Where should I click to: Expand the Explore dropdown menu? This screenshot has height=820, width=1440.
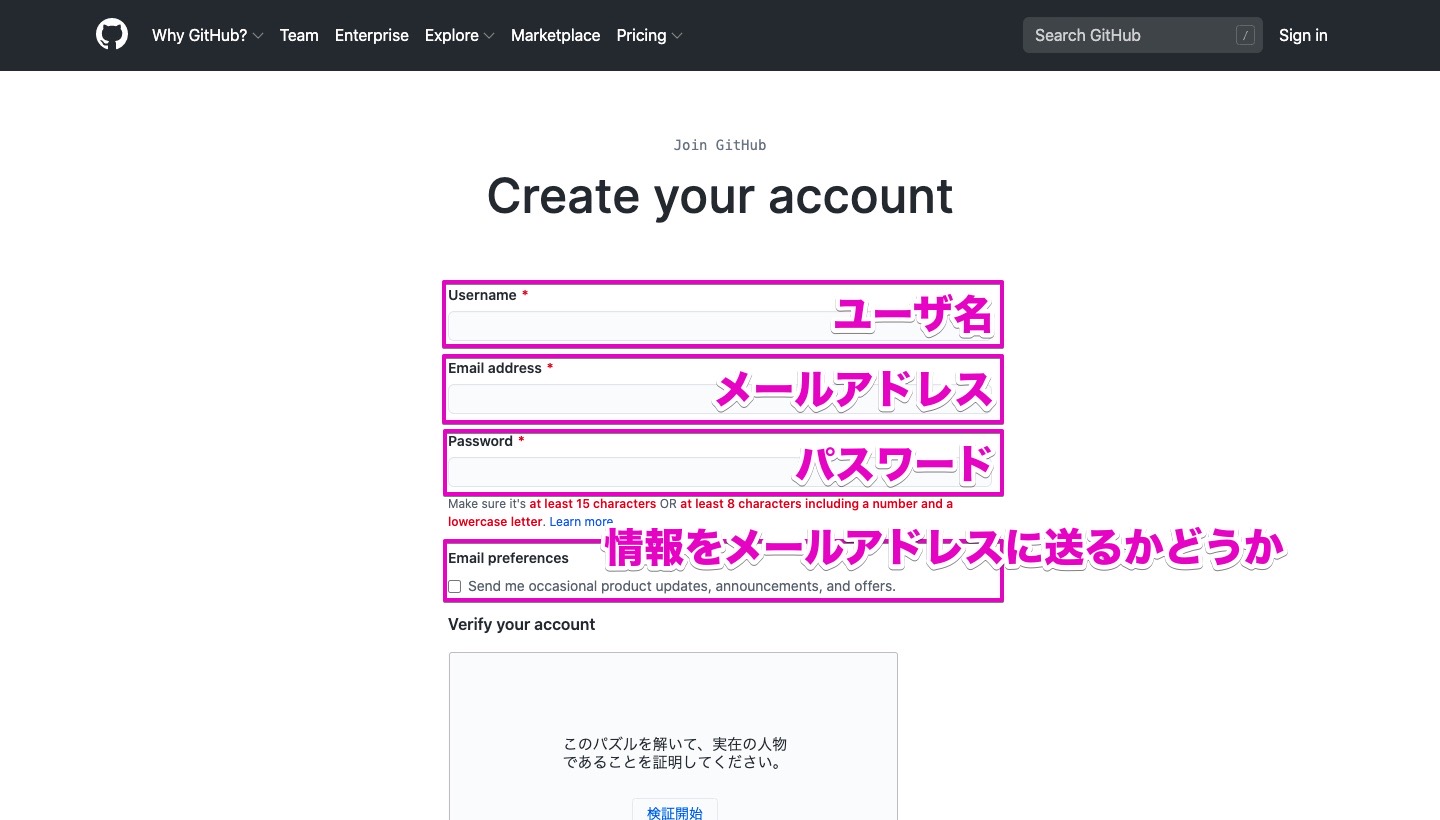[459, 35]
